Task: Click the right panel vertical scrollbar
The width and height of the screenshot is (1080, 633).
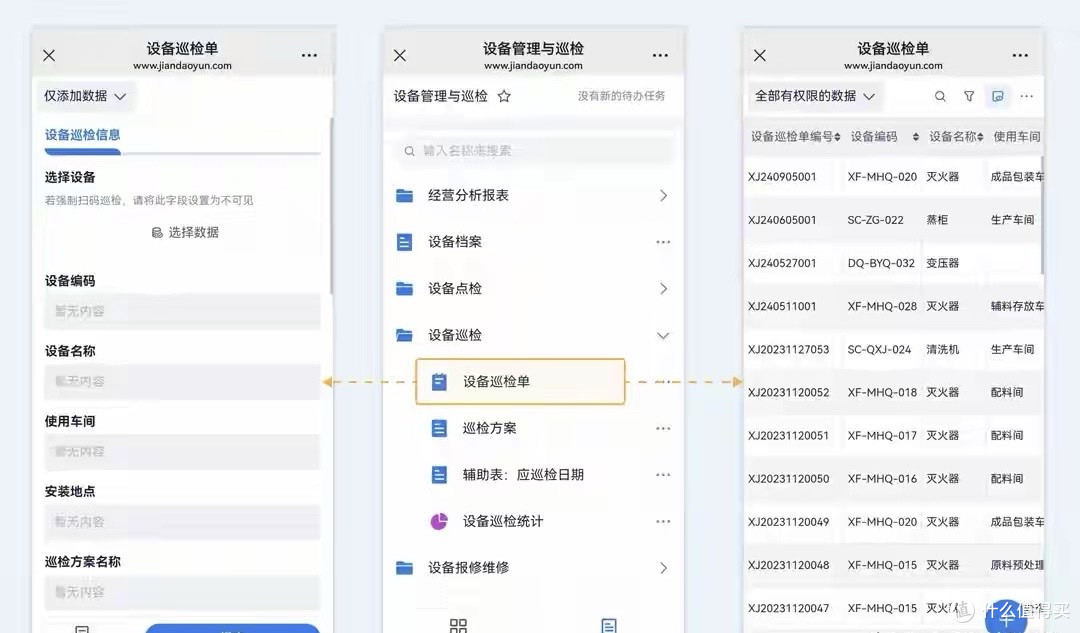Action: click(1041, 214)
